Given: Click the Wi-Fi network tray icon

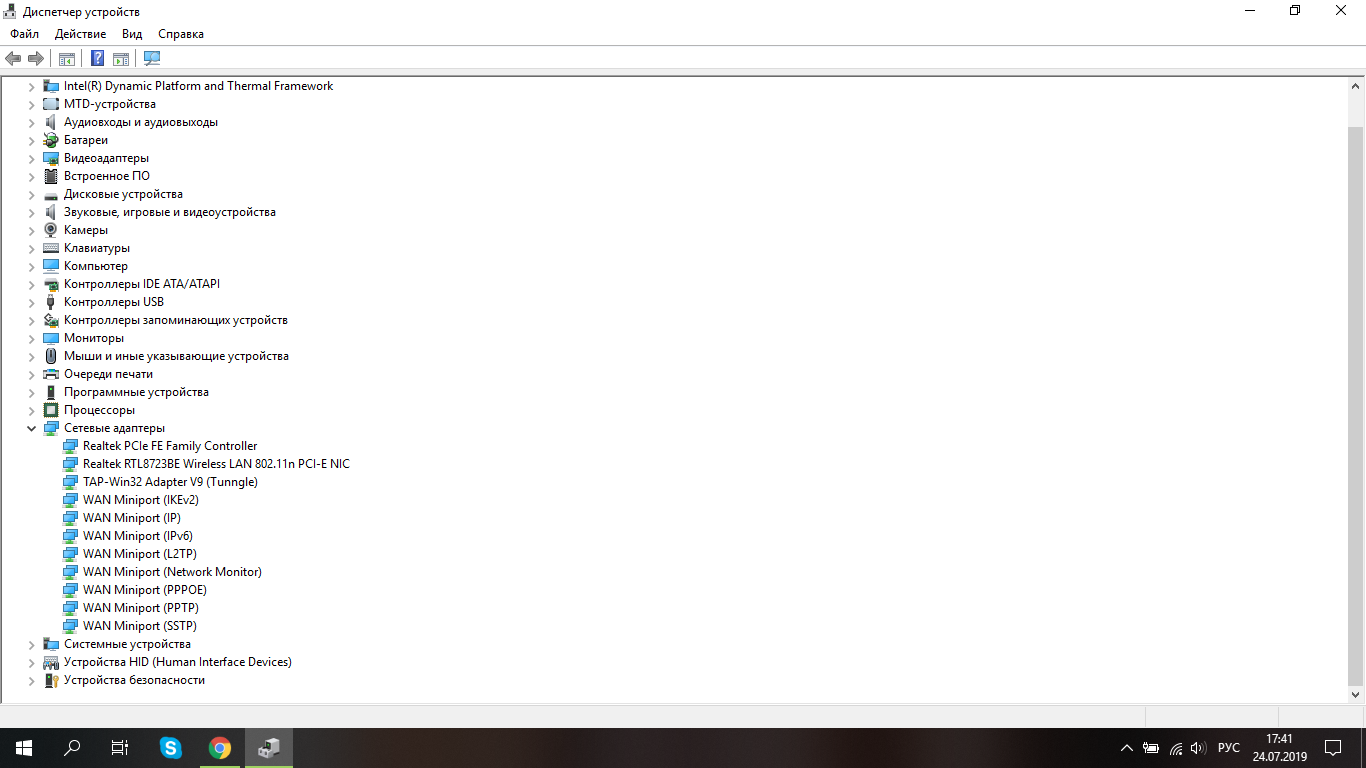Looking at the screenshot, I should pyautogui.click(x=1176, y=748).
